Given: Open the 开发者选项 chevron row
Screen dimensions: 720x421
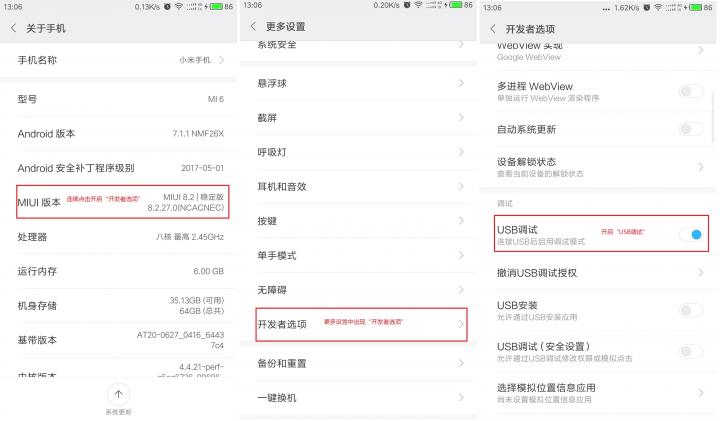Looking at the screenshot, I should 361,325.
